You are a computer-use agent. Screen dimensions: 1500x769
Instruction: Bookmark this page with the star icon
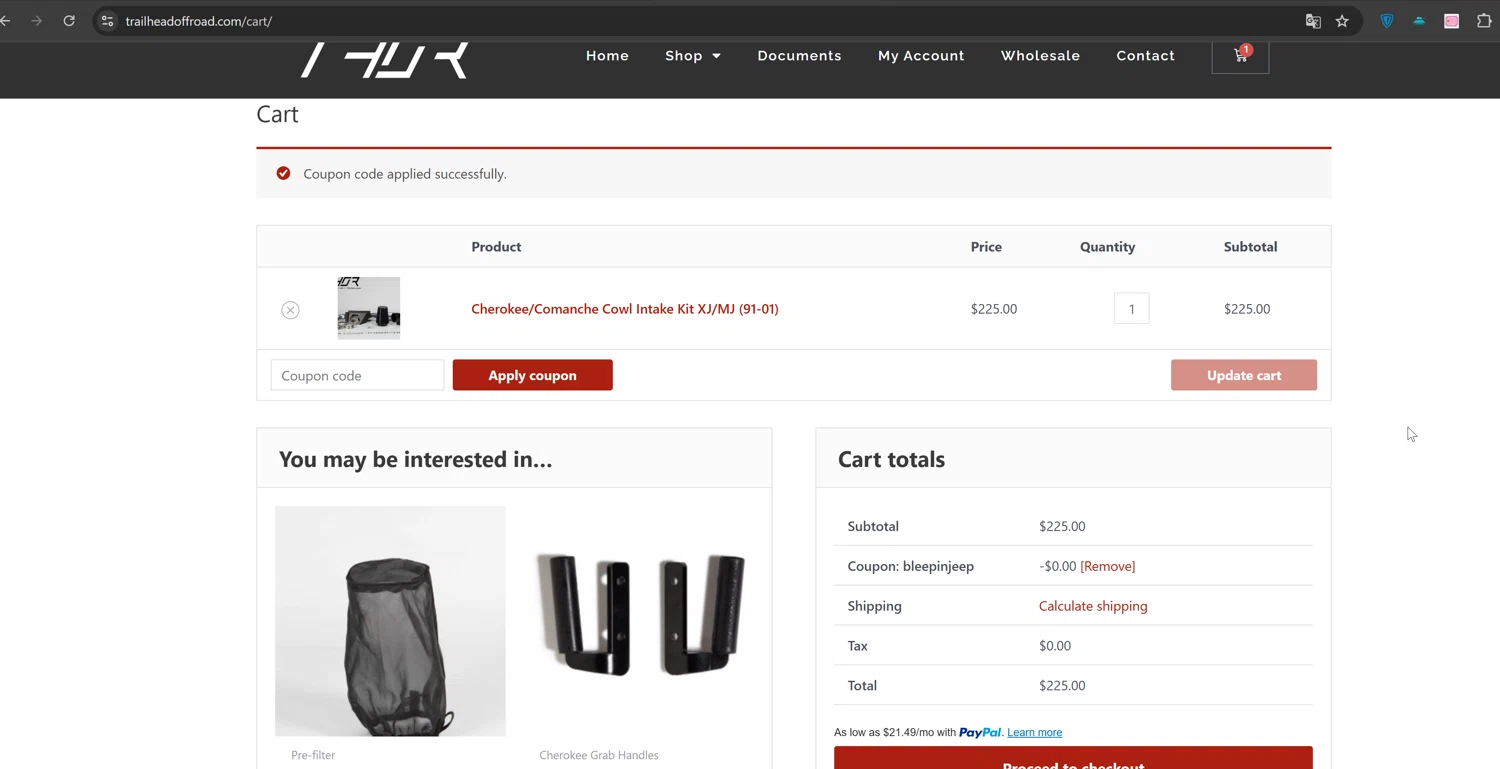point(1342,21)
